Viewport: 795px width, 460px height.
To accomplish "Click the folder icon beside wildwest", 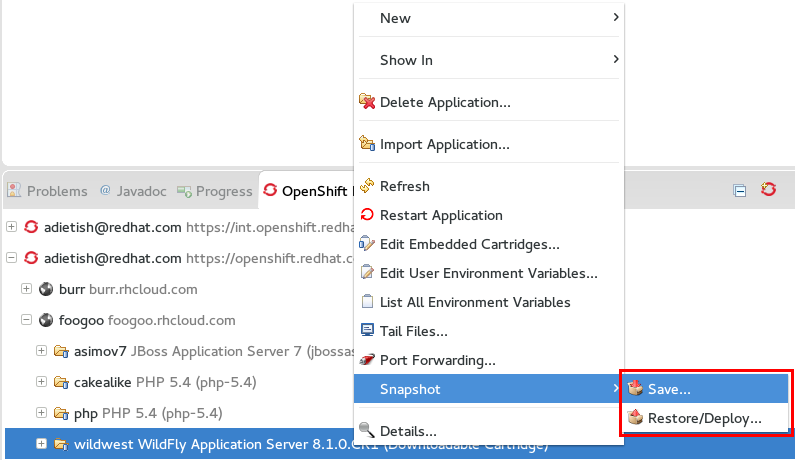I will pos(61,444).
